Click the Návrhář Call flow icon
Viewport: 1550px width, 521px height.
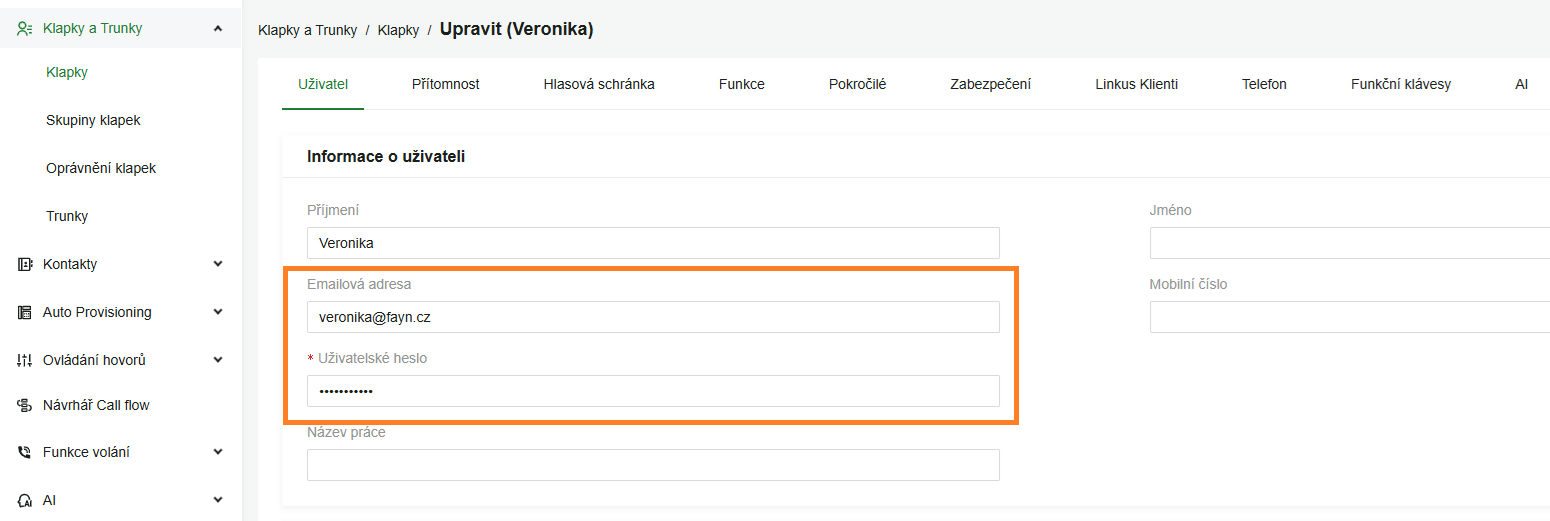pyautogui.click(x=25, y=405)
